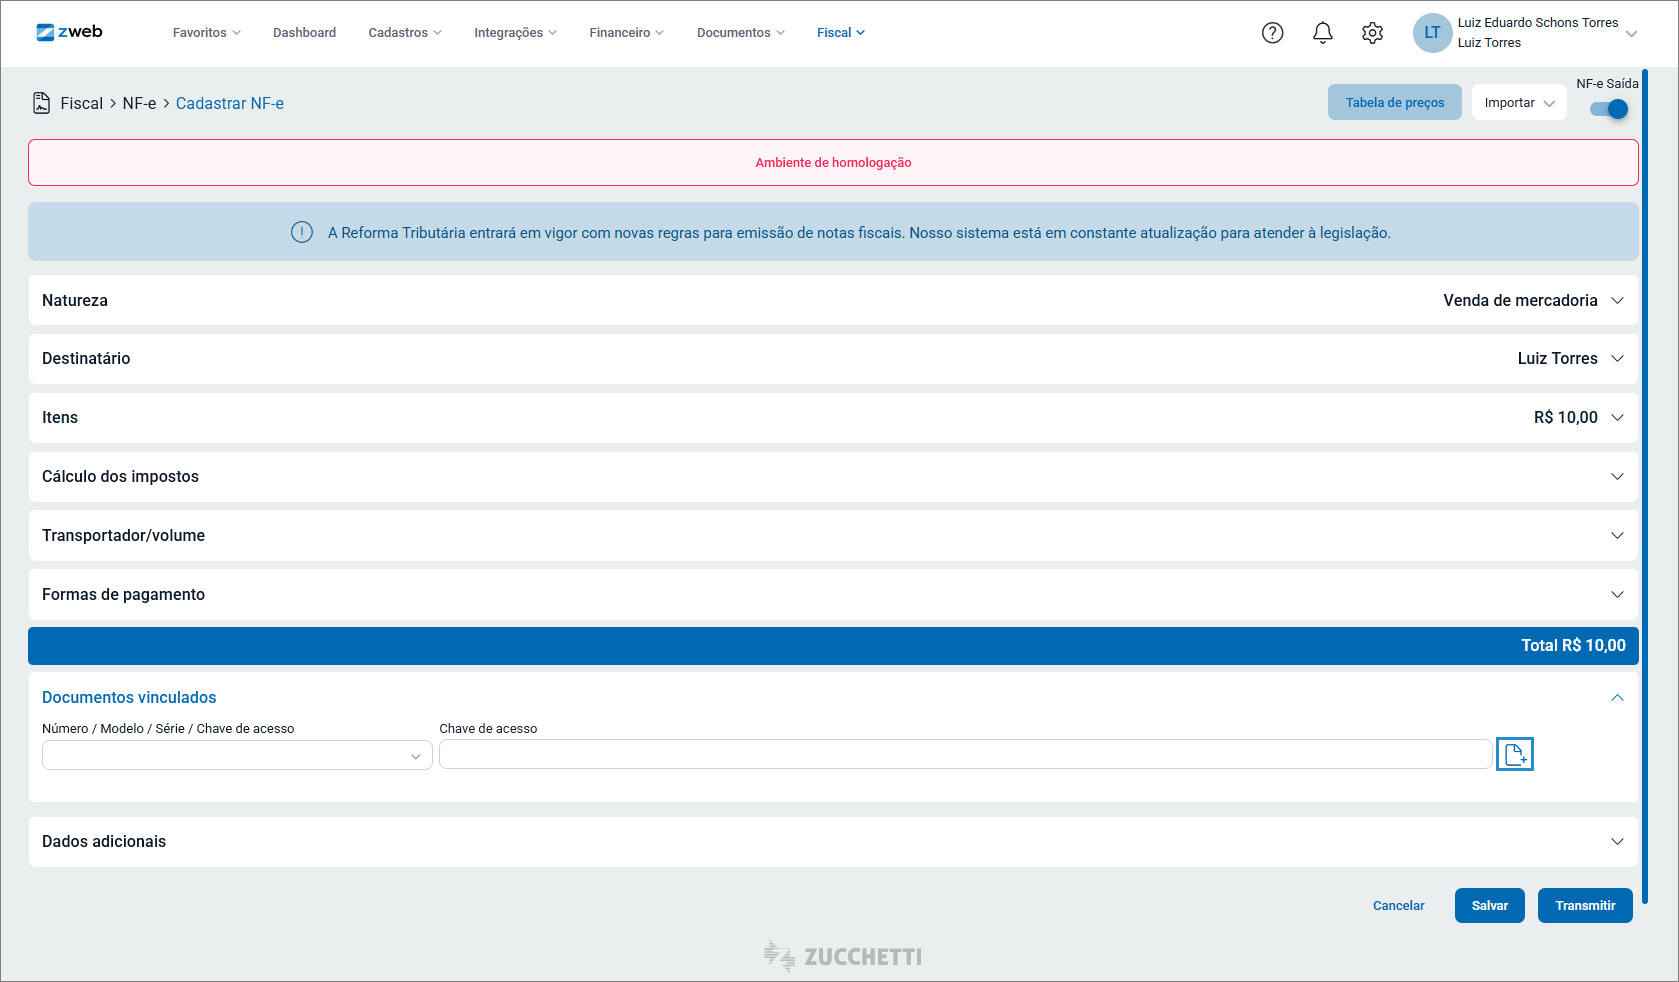Collapse the Documentos vinculados section

[1617, 698]
